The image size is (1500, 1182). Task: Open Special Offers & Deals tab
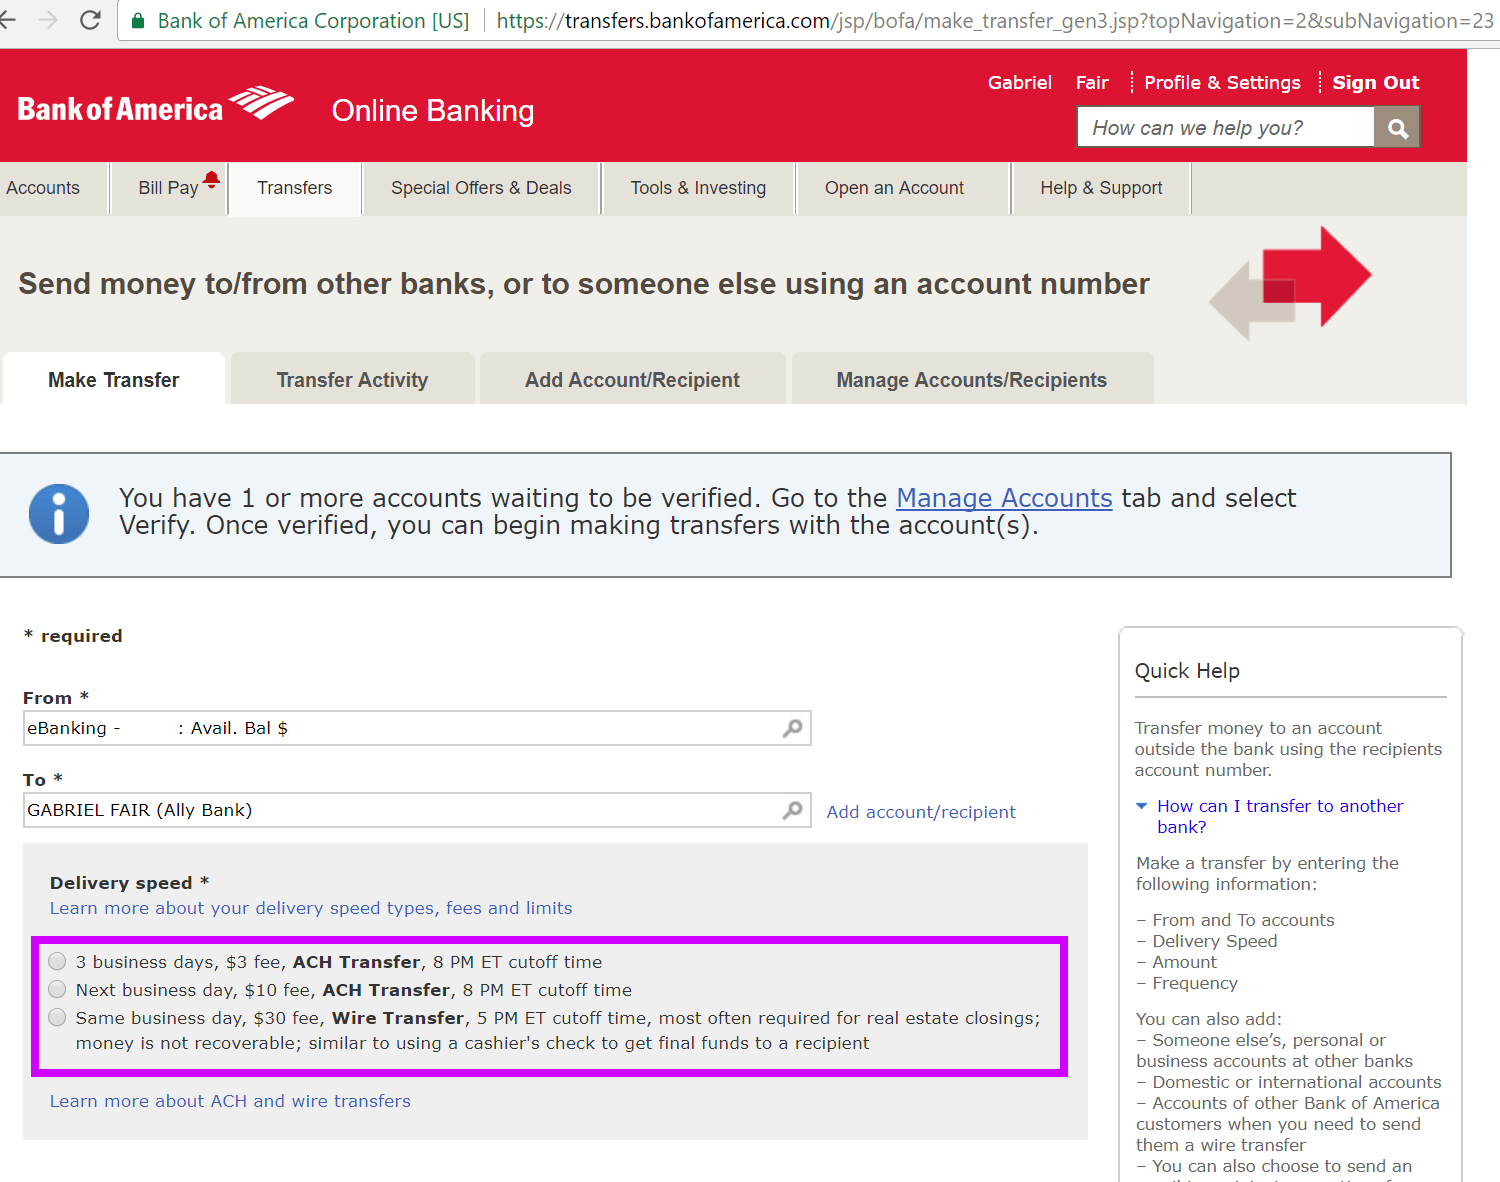(481, 188)
